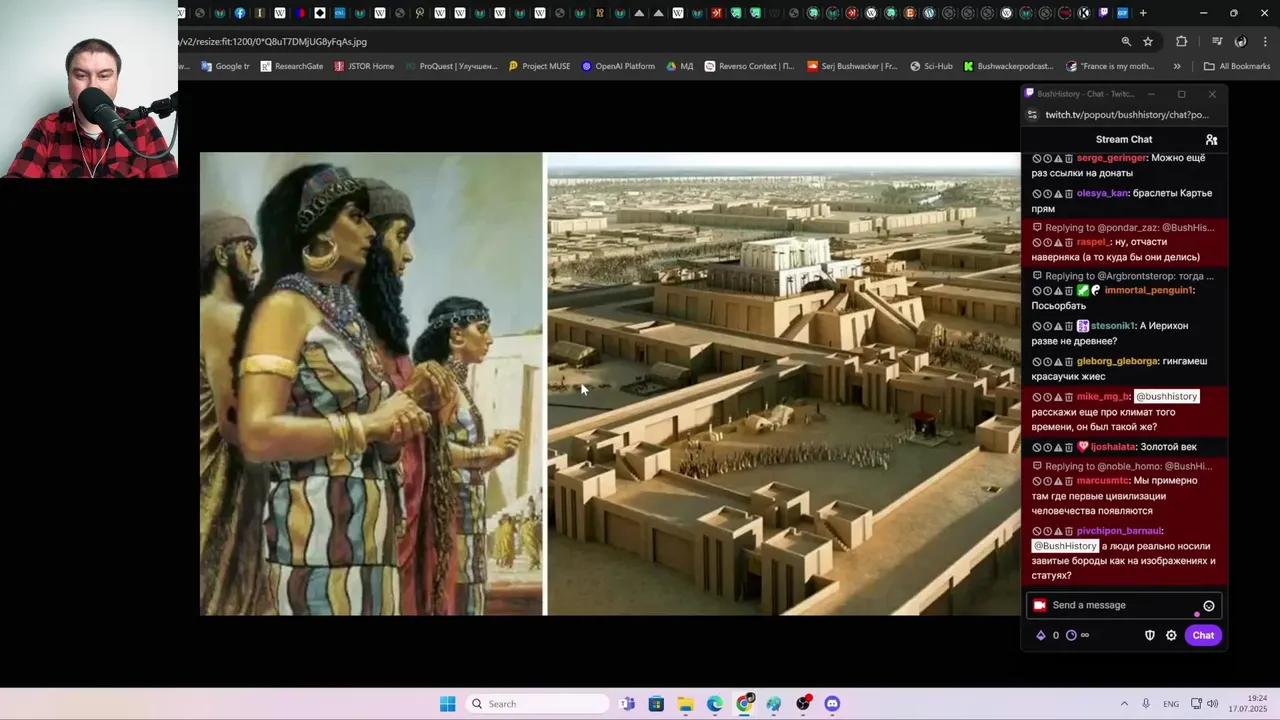Click reply thread to @pondar_zaz
Viewport: 1280px width, 720px height.
1123,228
